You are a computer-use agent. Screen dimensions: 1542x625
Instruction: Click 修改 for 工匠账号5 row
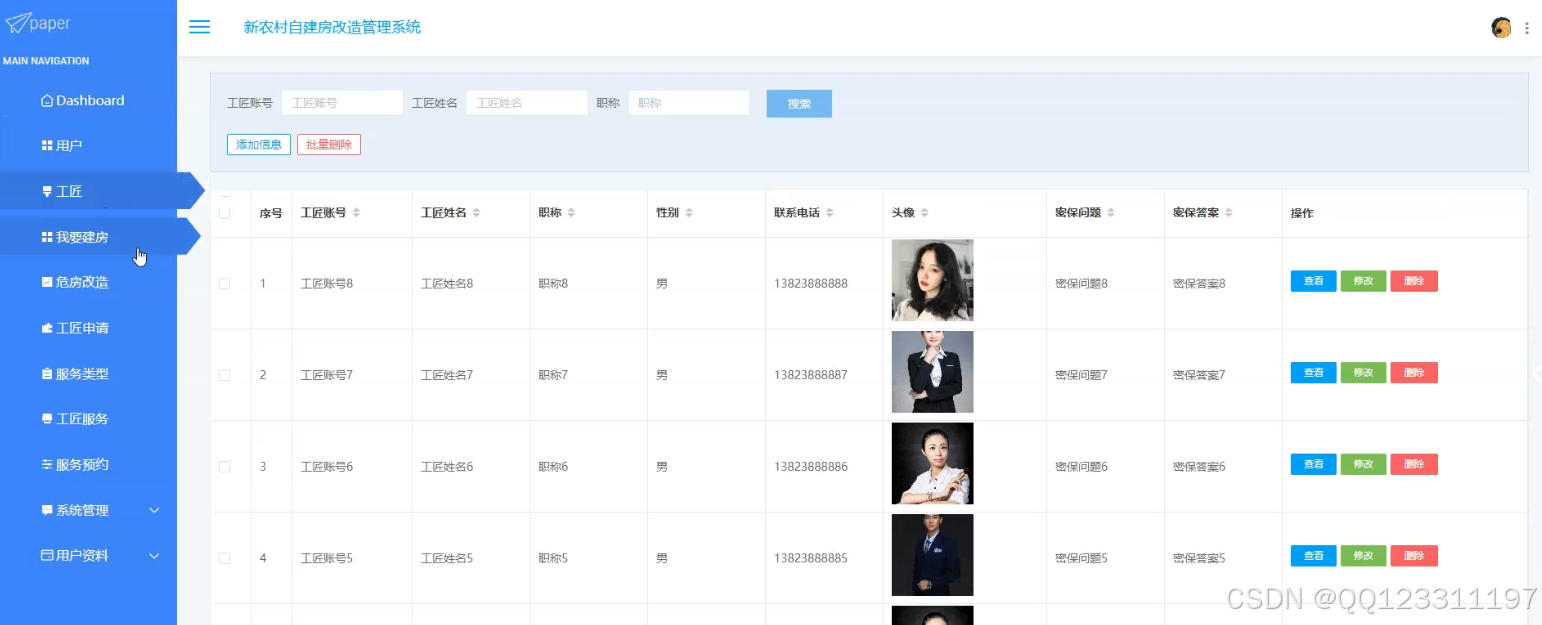tap(1363, 556)
